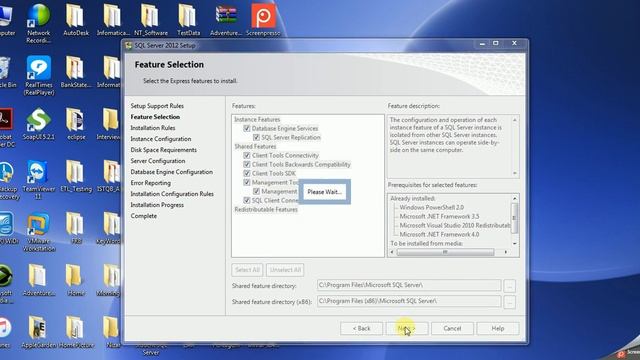Click prerequisites vertical scroll down arrow
The height and width of the screenshot is (360, 640).
[x=515, y=244]
